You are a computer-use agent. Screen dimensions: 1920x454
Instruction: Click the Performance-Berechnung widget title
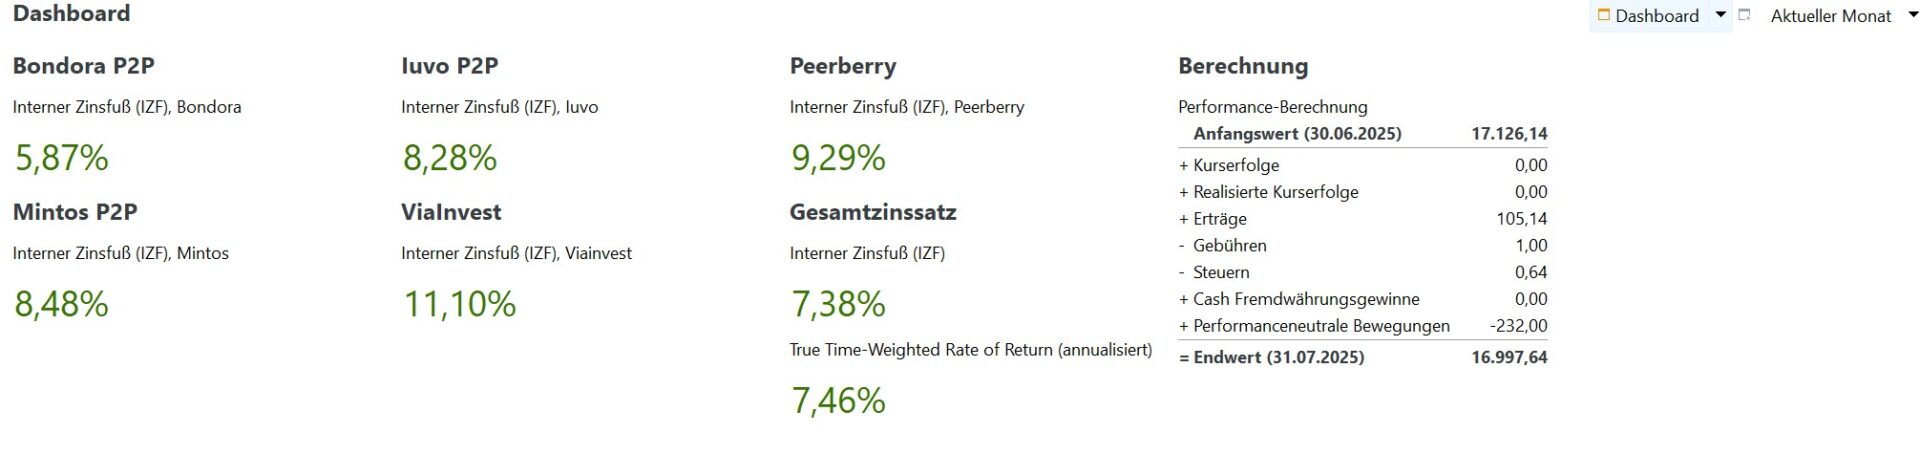click(x=1273, y=107)
